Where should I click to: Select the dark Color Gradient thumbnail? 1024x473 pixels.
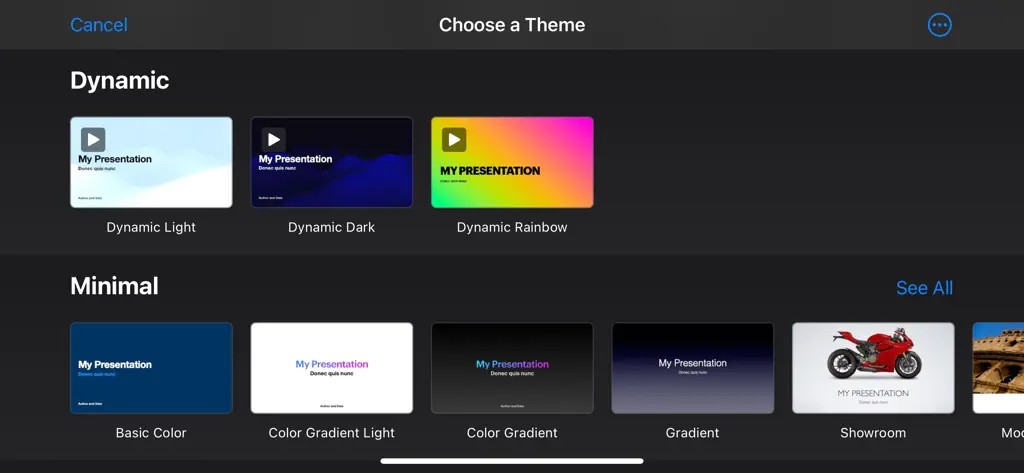[x=512, y=368]
